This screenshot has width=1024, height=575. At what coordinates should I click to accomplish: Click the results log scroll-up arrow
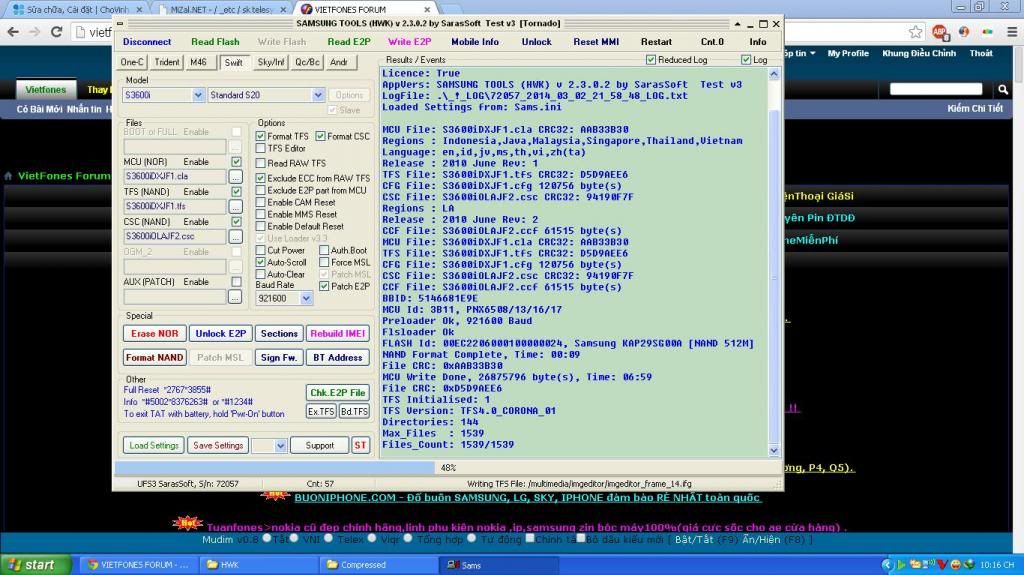[x=774, y=74]
